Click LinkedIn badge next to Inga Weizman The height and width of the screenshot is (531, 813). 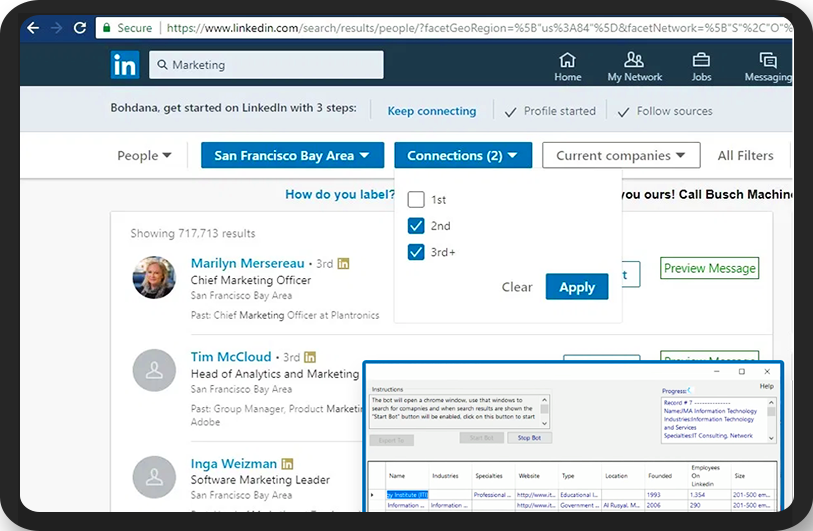coord(287,464)
